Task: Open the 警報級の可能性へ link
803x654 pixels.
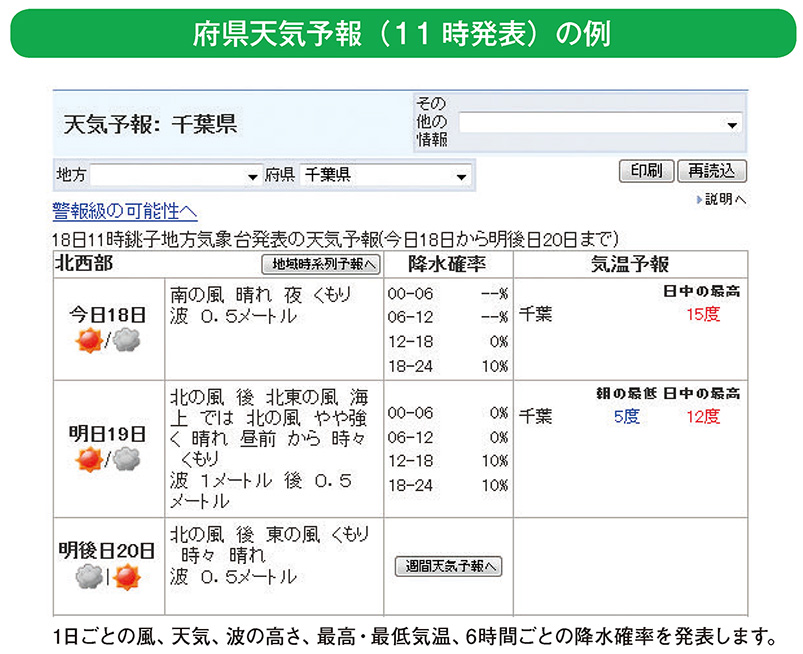Action: pos(123,209)
